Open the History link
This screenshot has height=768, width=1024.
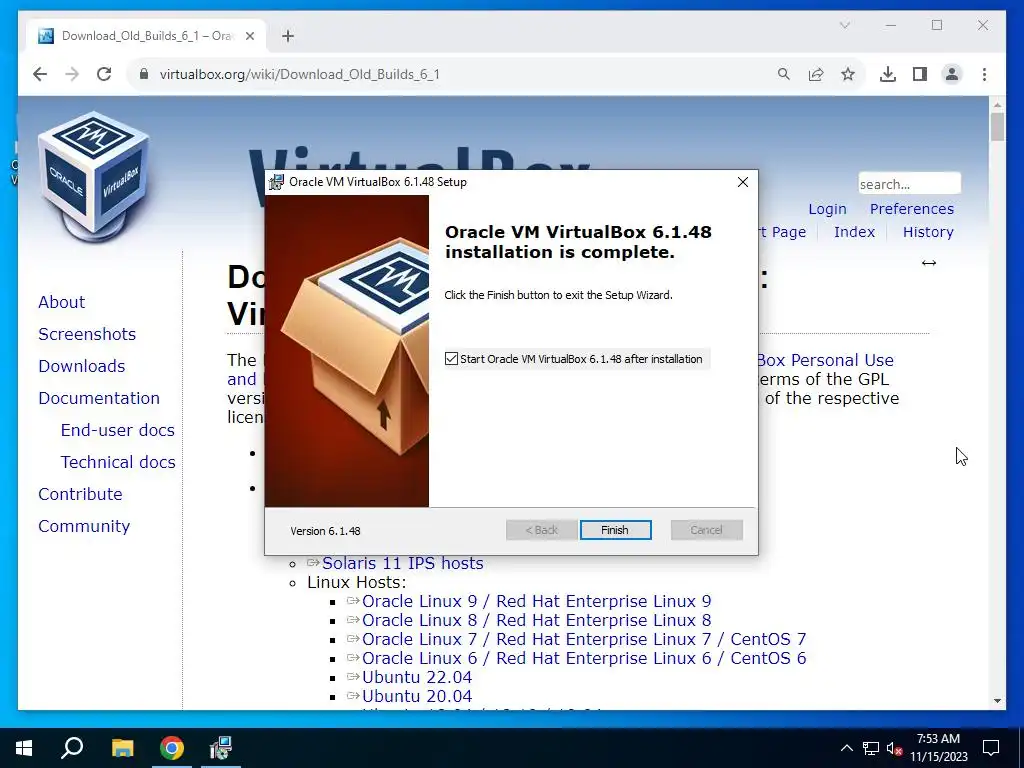coord(928,232)
